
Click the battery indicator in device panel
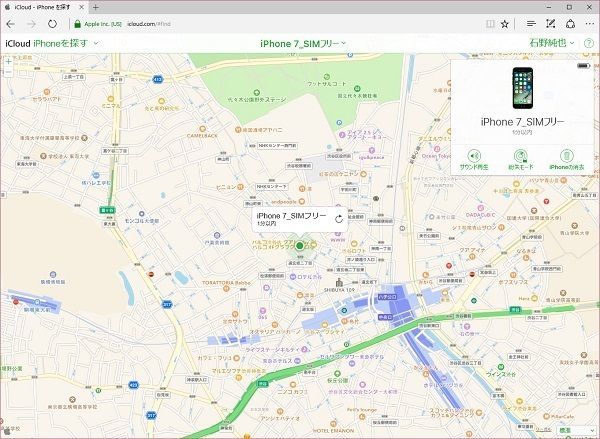point(583,66)
